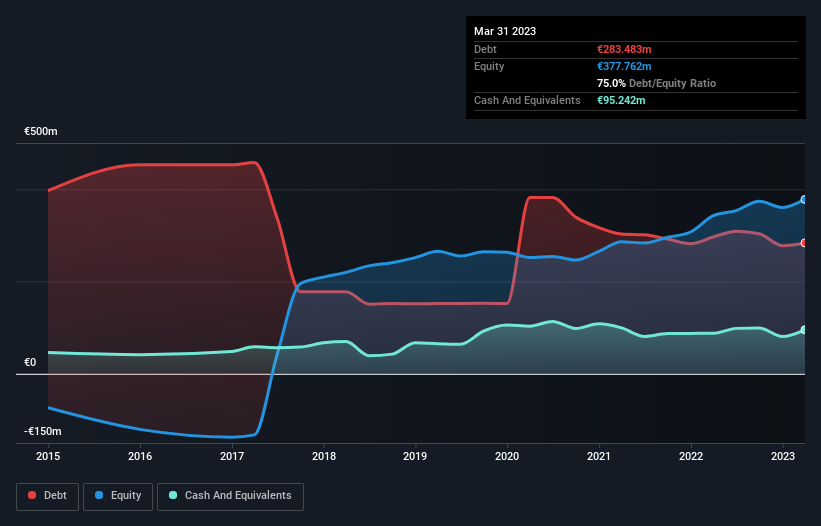
Task: Click the 2022 x-axis label
Action: [x=691, y=456]
